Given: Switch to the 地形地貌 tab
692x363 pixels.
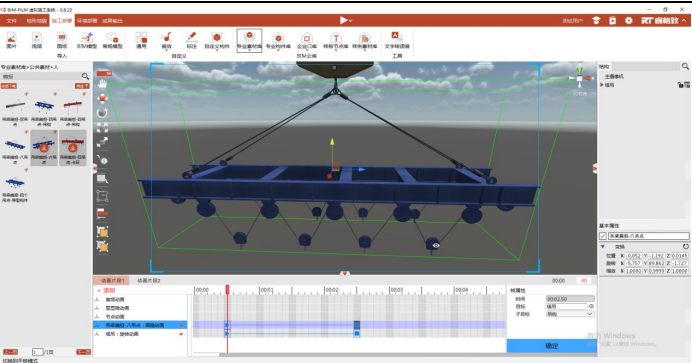Looking at the screenshot, I should coord(36,21).
